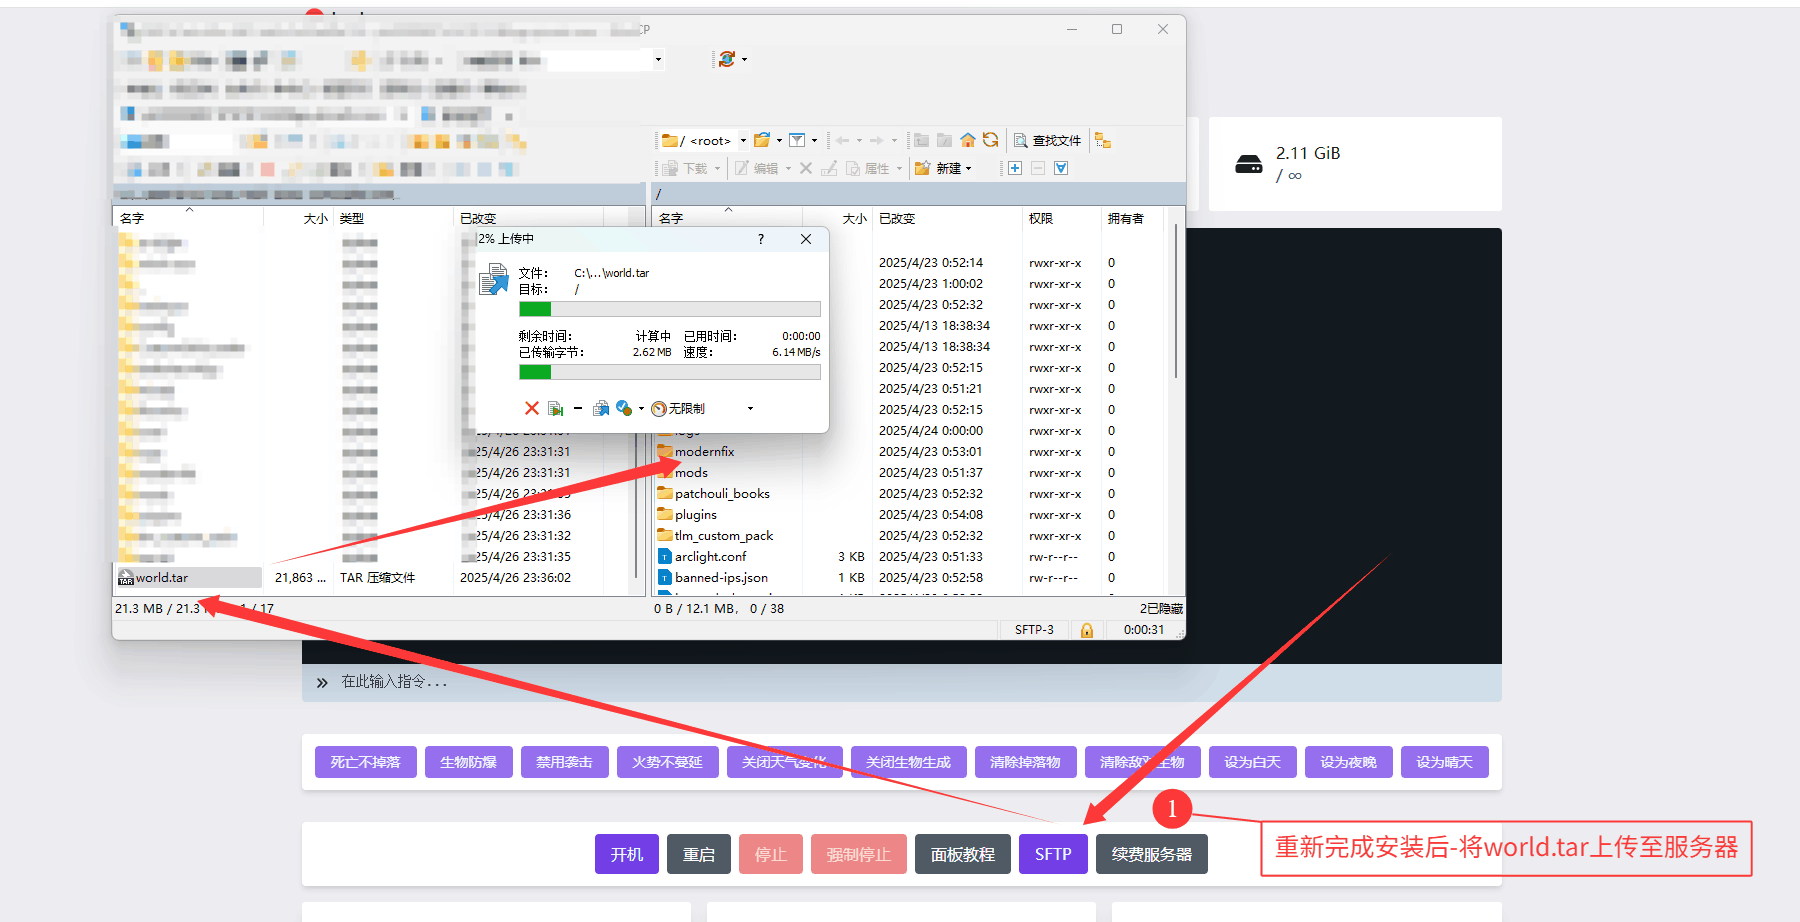Open the 新建 dropdown arrow
Viewport: 1800px width, 922px height.
(x=968, y=168)
